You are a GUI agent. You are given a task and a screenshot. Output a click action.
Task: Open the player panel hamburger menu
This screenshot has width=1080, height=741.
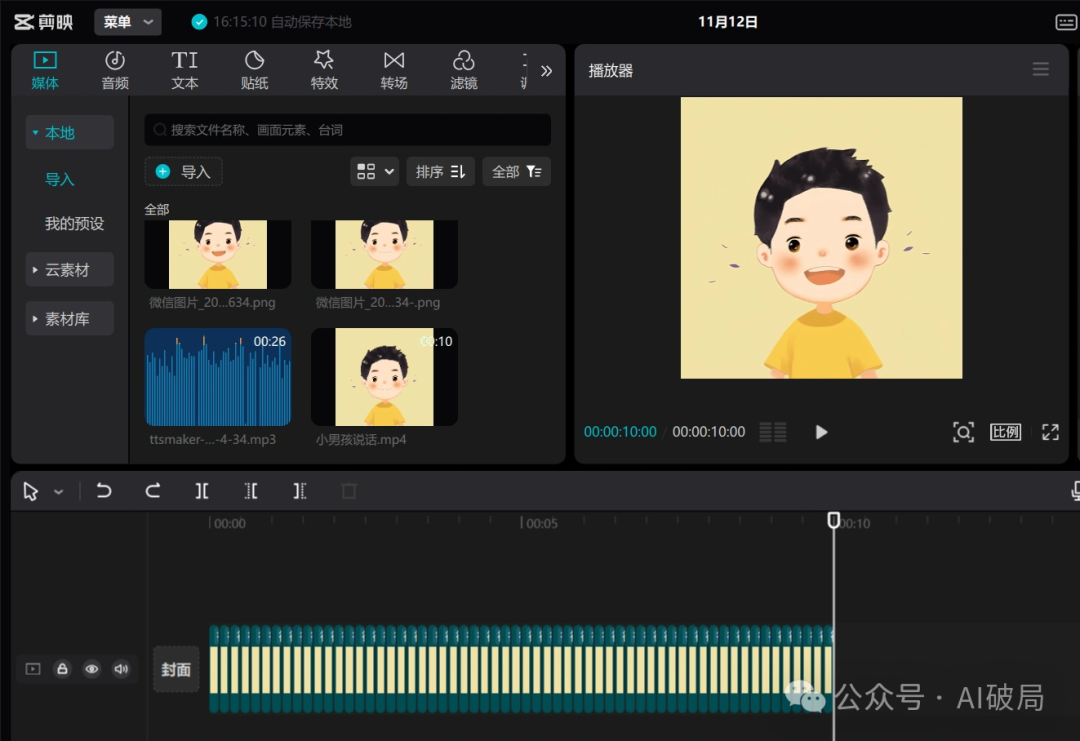(x=1041, y=70)
